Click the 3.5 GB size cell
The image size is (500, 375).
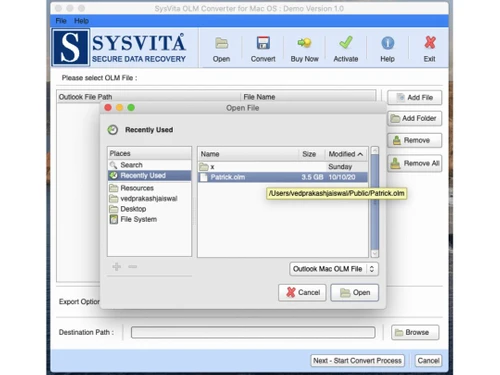[x=312, y=177]
